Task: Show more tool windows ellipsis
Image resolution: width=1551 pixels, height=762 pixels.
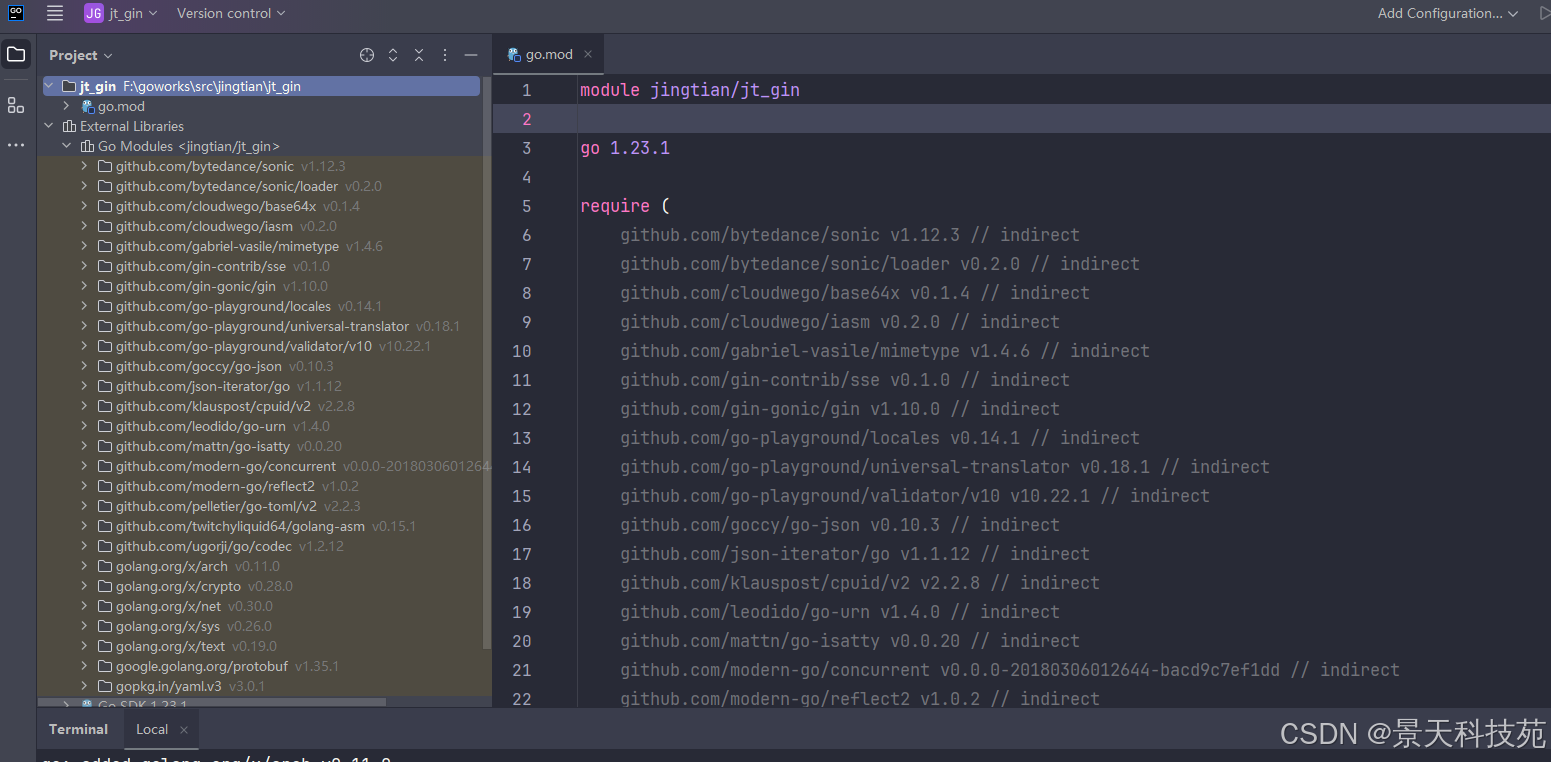Action: point(16,145)
